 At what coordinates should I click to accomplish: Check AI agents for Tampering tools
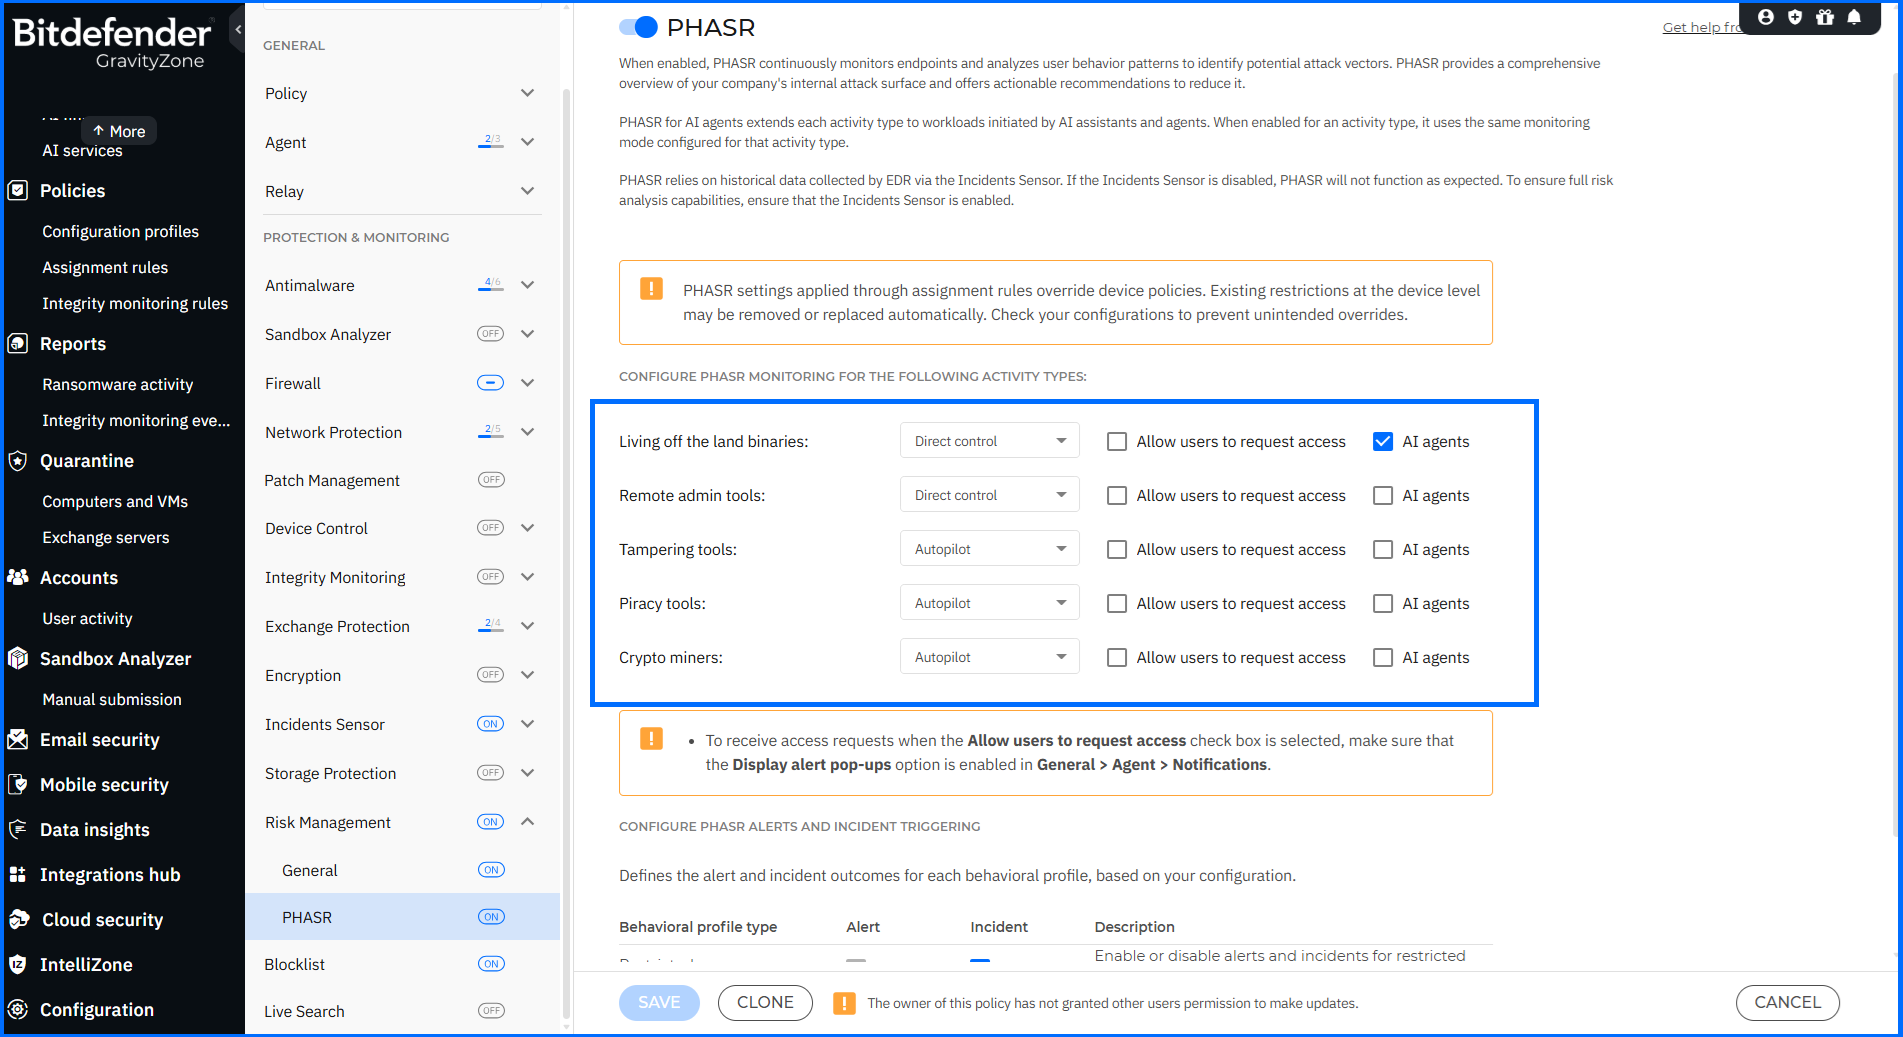1383,549
